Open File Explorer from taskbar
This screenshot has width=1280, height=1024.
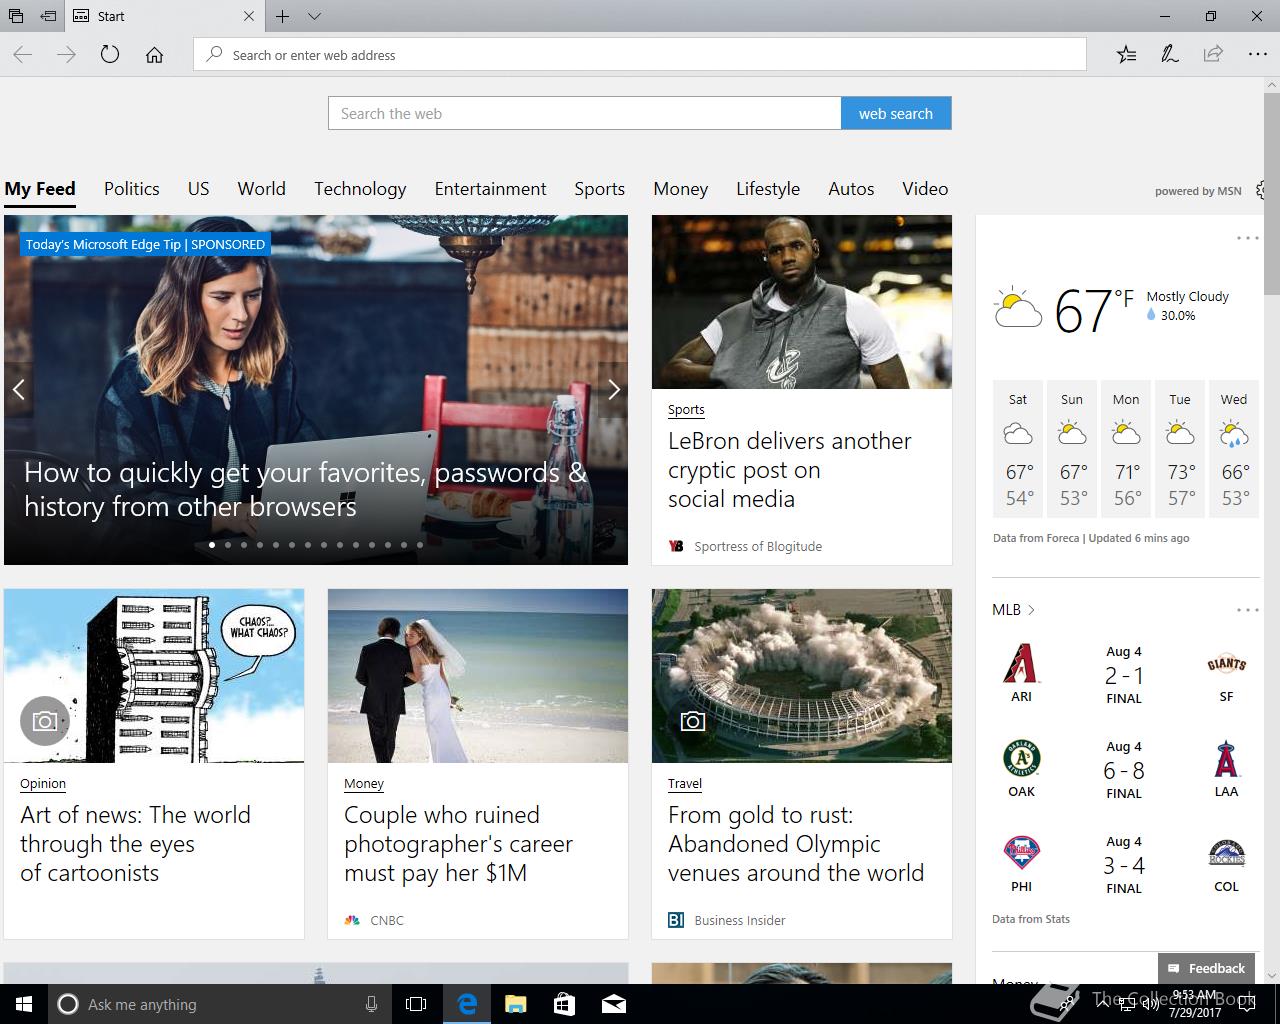(x=515, y=1004)
